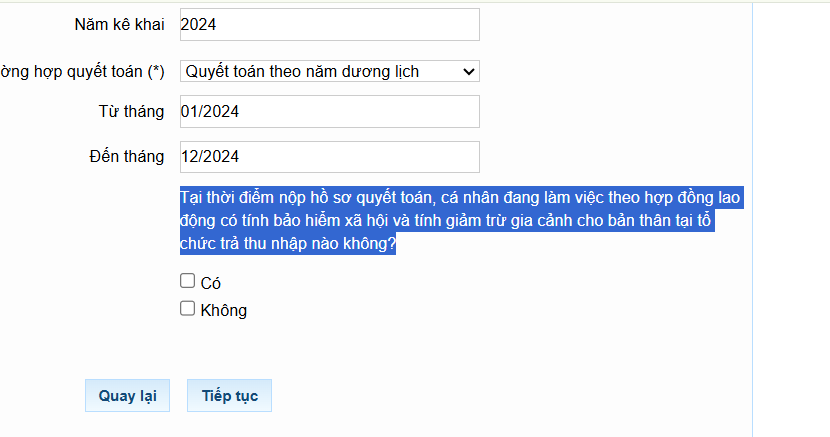
Task: Click the settlement type dropdown arrow
Action: point(469,71)
